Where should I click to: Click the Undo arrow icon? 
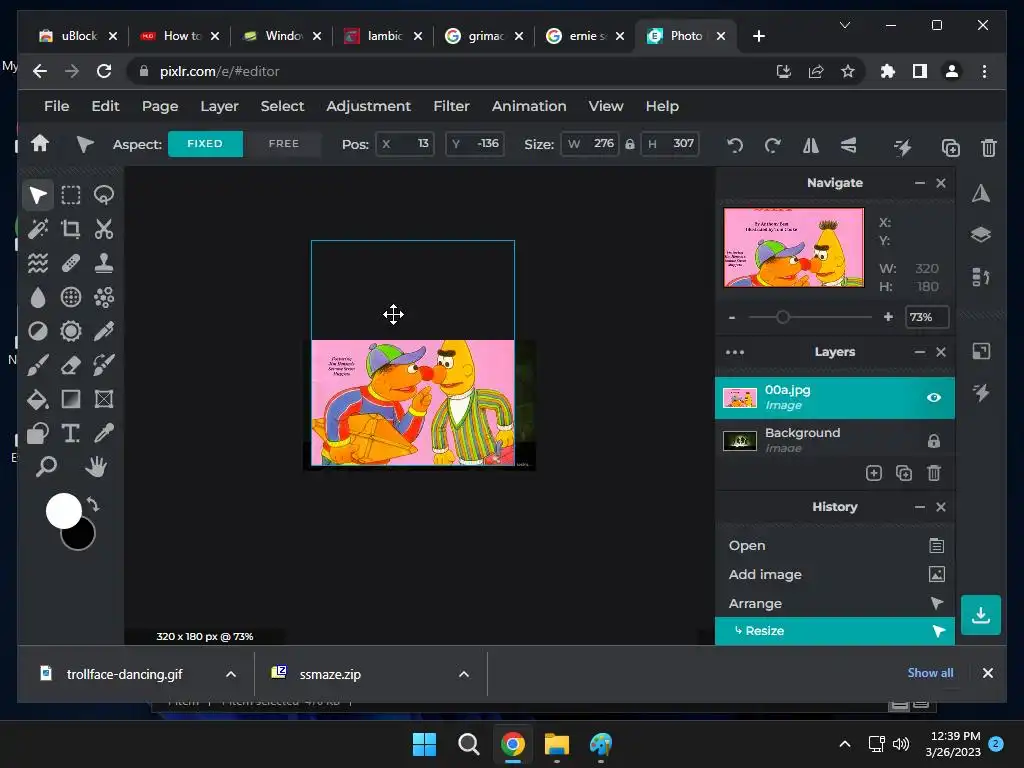735,146
